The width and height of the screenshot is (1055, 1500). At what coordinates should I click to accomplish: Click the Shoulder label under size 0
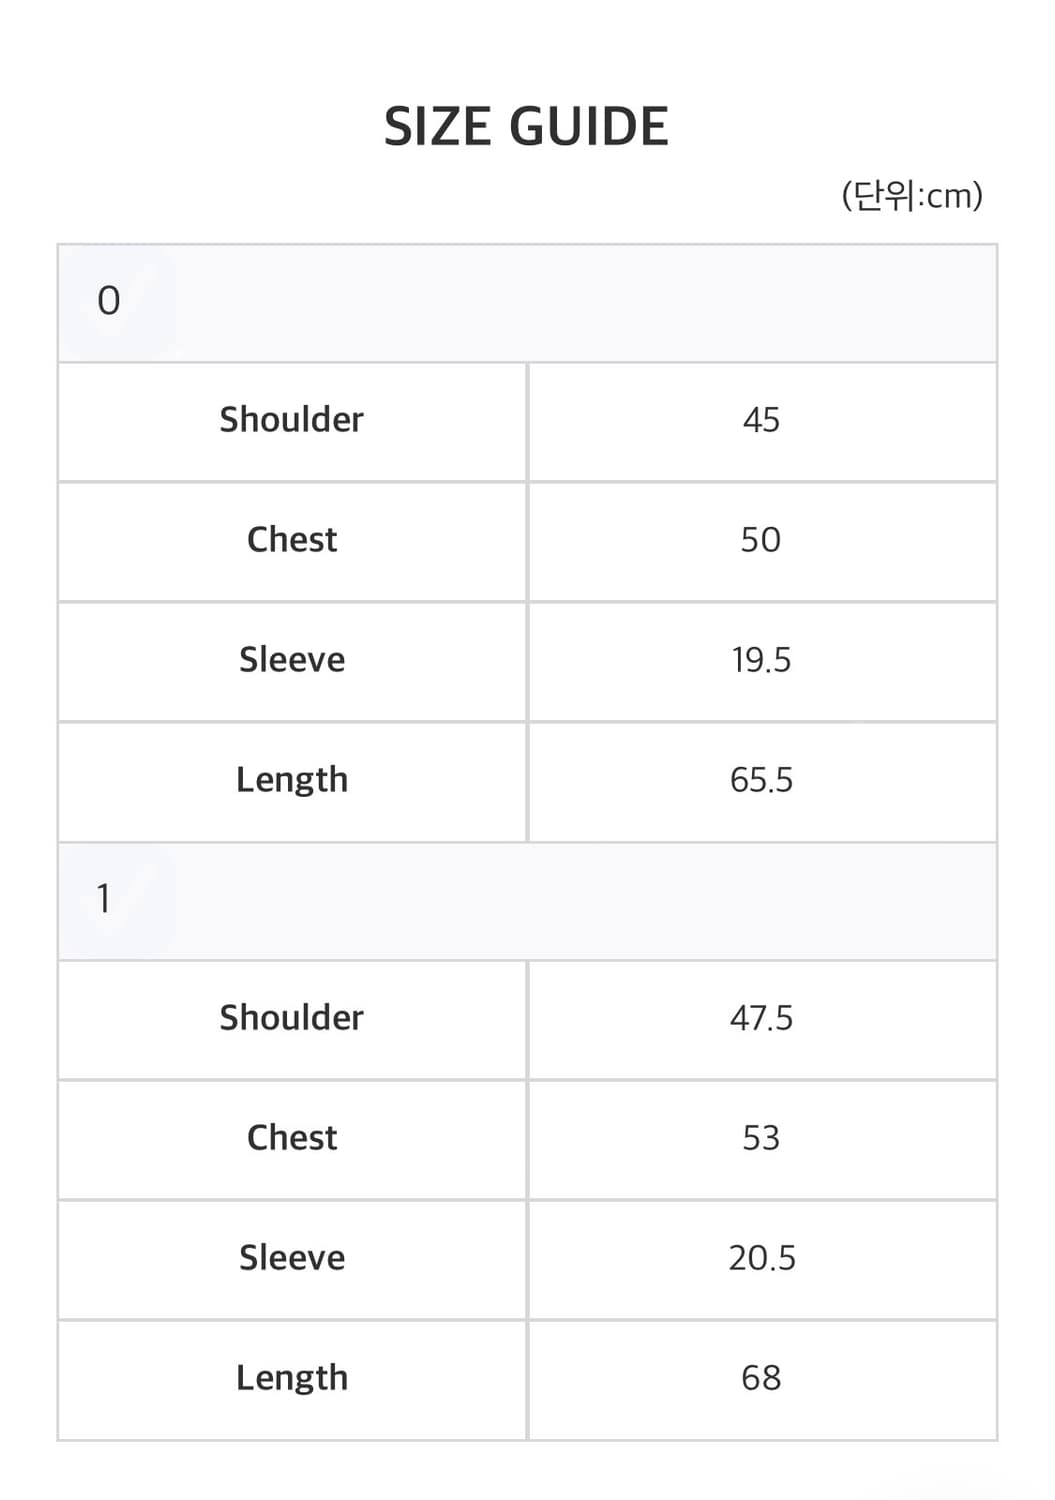(291, 420)
